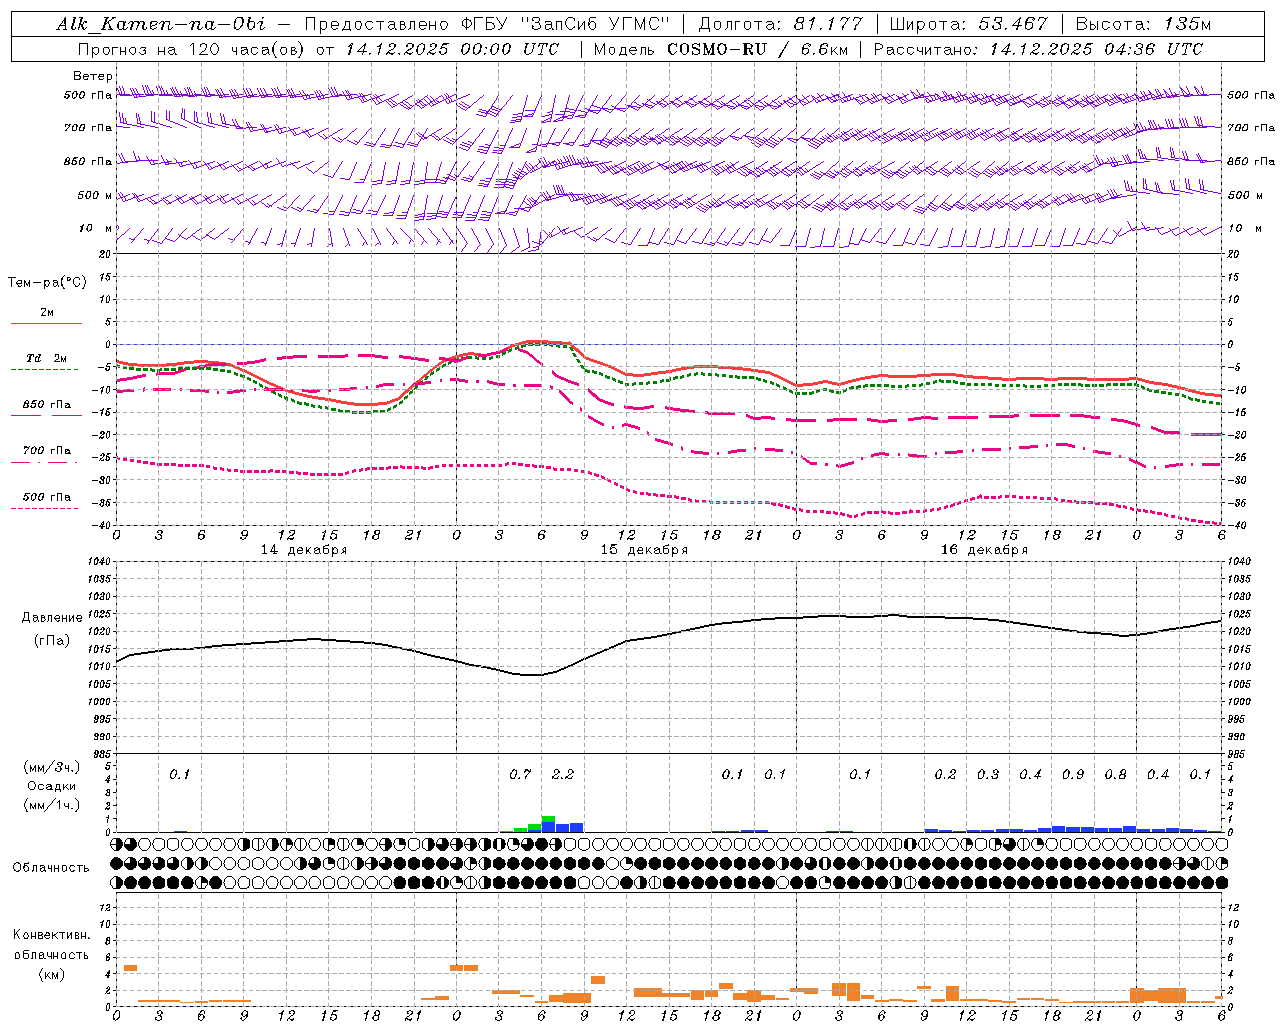
Task: Click the Тем-ра(°C) axis title
Action: coord(47,283)
